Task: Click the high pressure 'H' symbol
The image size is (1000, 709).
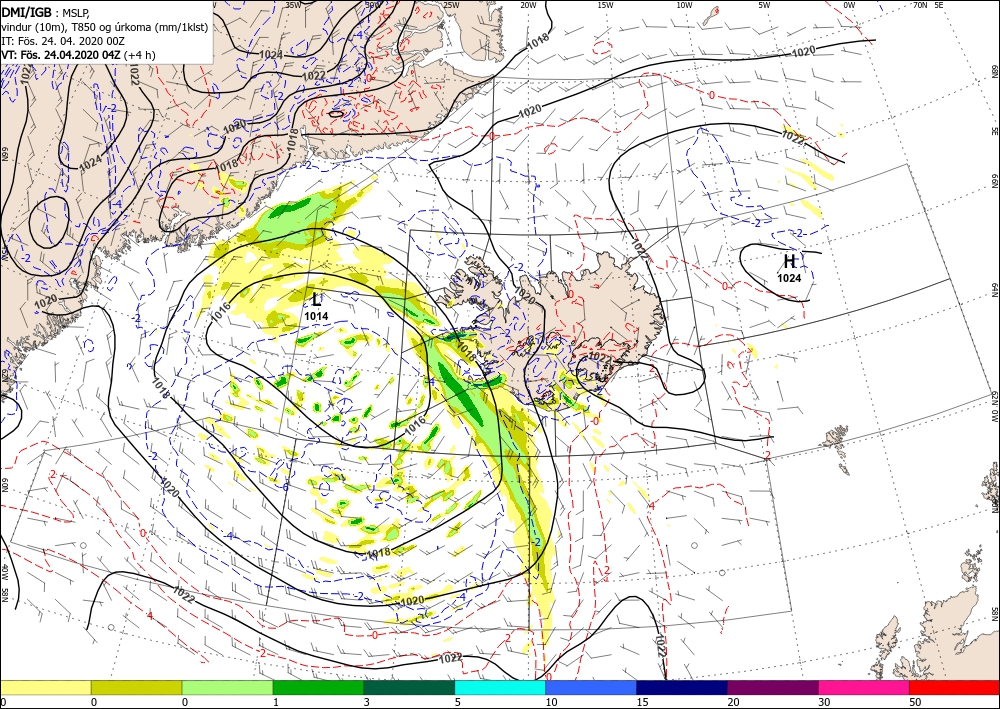Action: pyautogui.click(x=790, y=261)
